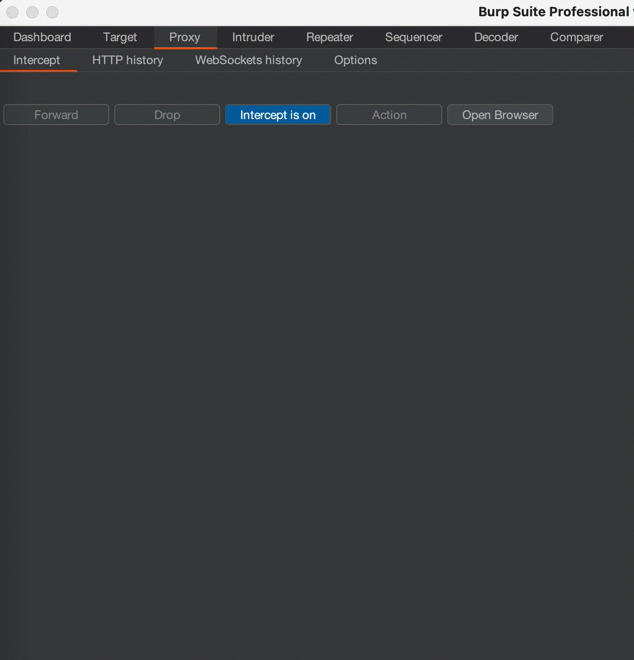Go to the Intruder tab
This screenshot has height=660, width=634.
click(253, 37)
